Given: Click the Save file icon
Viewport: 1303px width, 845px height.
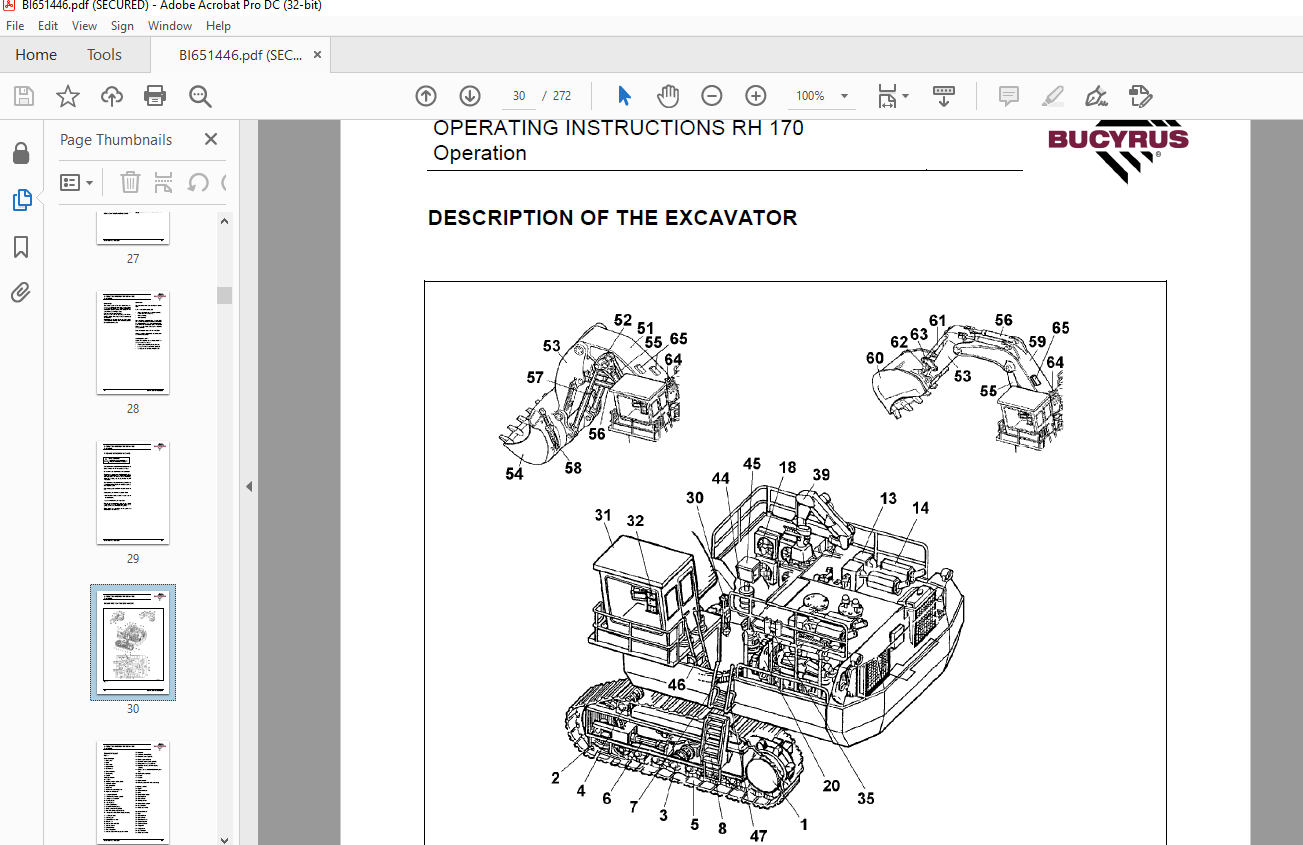Looking at the screenshot, I should [24, 96].
